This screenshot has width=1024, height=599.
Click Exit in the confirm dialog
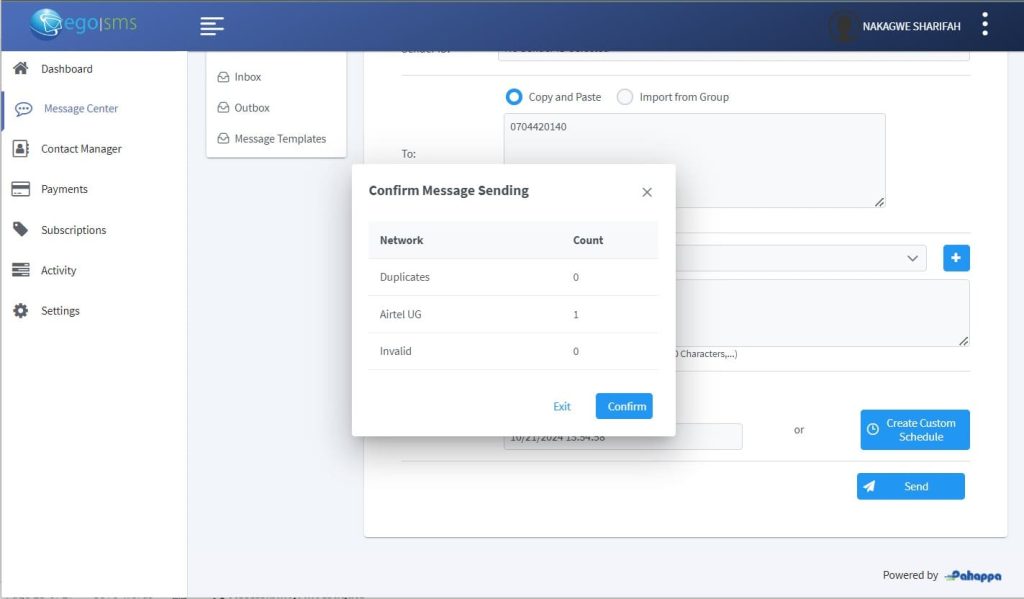(562, 406)
